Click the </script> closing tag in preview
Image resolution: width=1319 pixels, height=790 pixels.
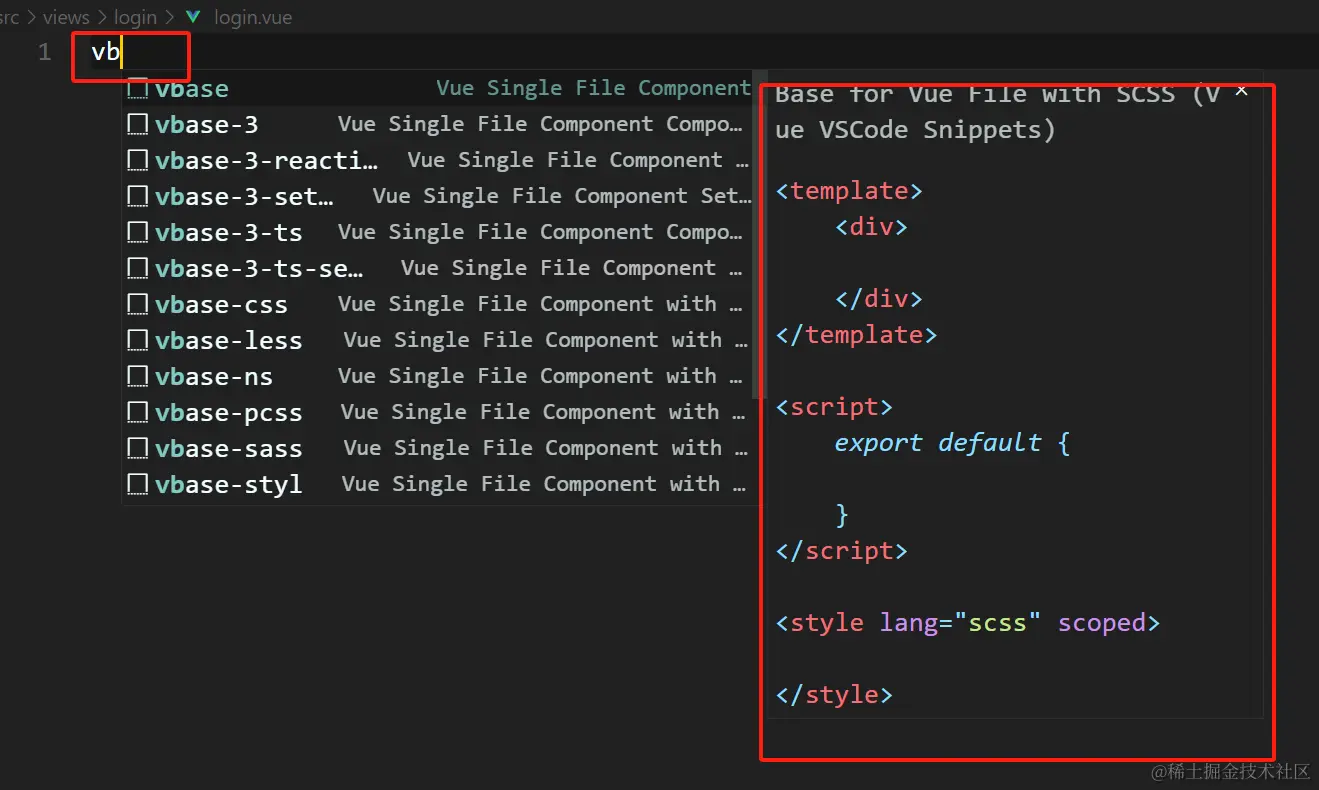(x=841, y=551)
